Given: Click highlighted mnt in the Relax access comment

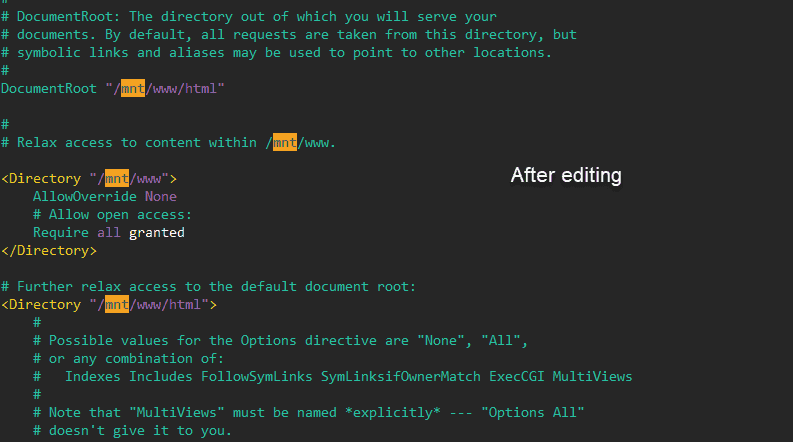Looking at the screenshot, I should coord(285,143).
